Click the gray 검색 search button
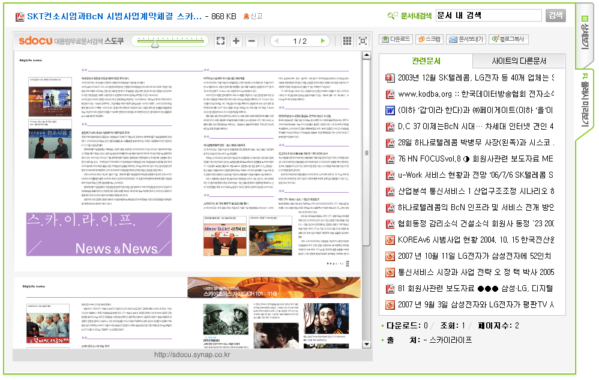Viewport: 599px width, 380px height. click(x=555, y=16)
